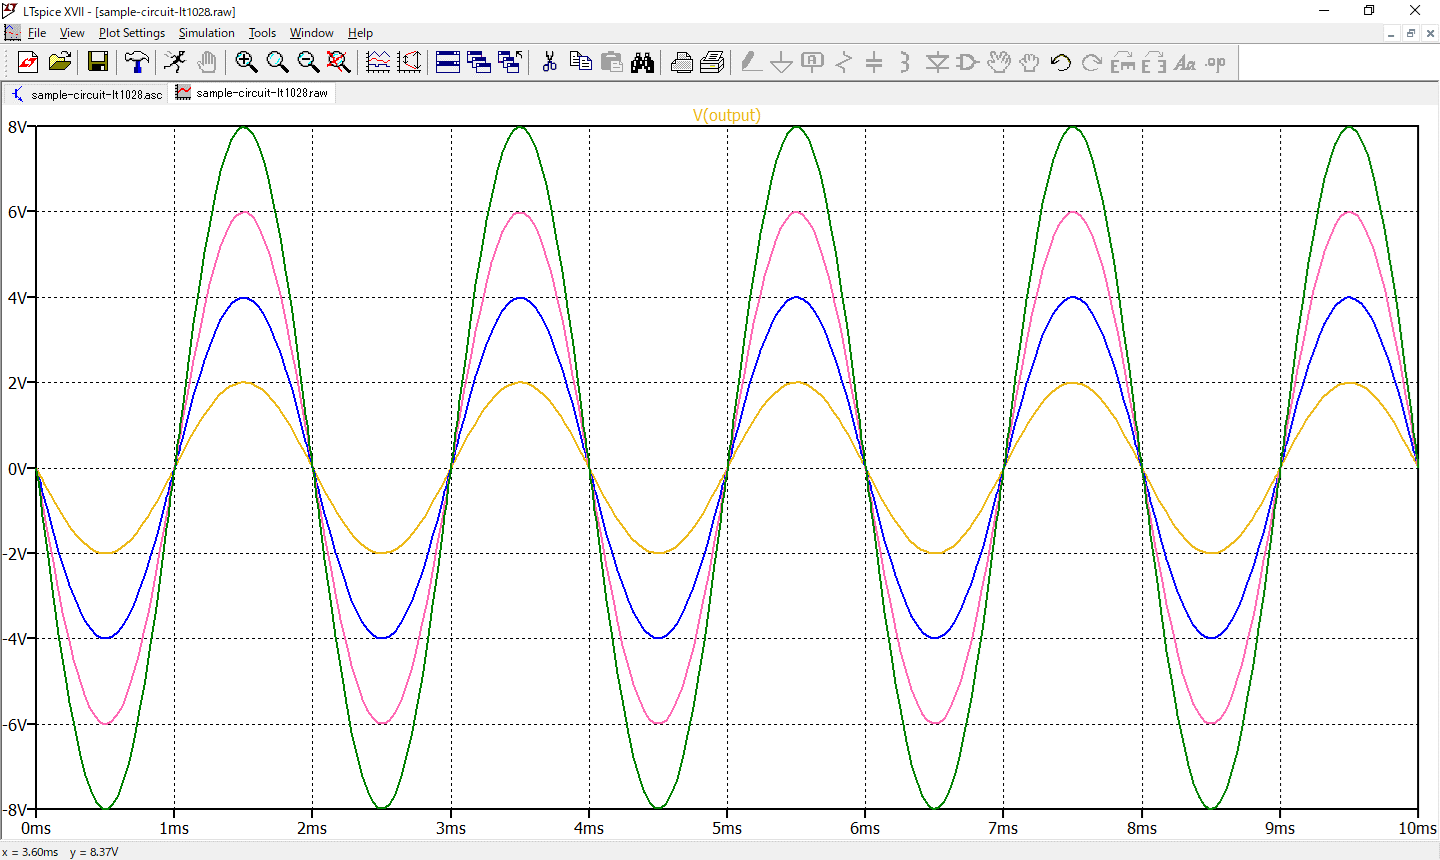Viewport: 1440px width, 860px height.
Task: Open the Plot Settings menu
Action: (131, 32)
